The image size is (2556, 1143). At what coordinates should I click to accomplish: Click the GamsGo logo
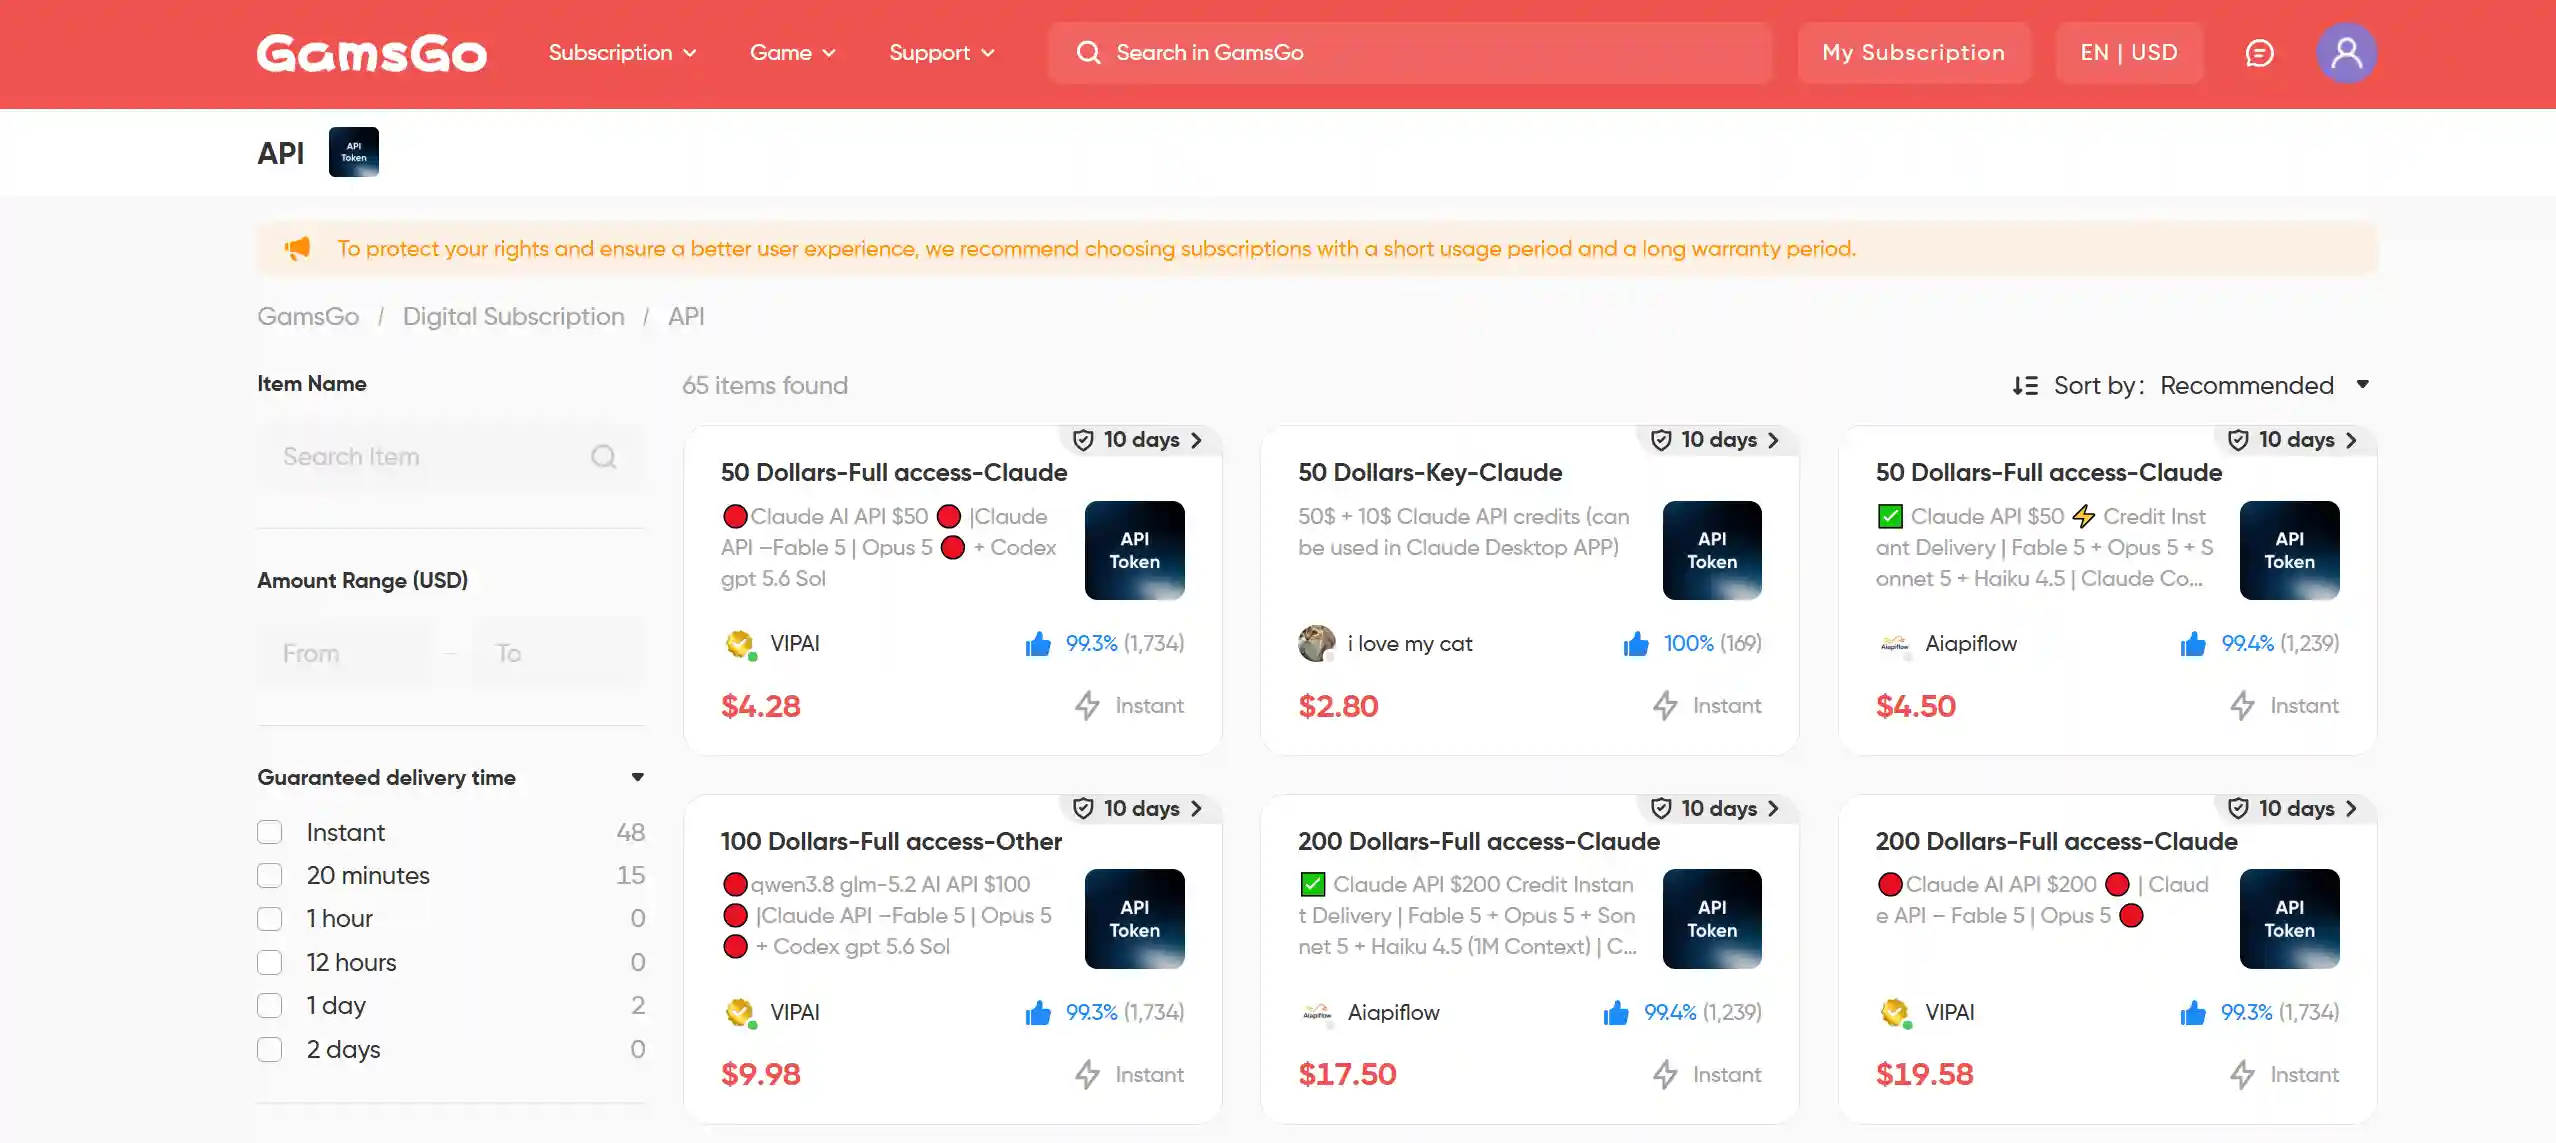pos(371,53)
